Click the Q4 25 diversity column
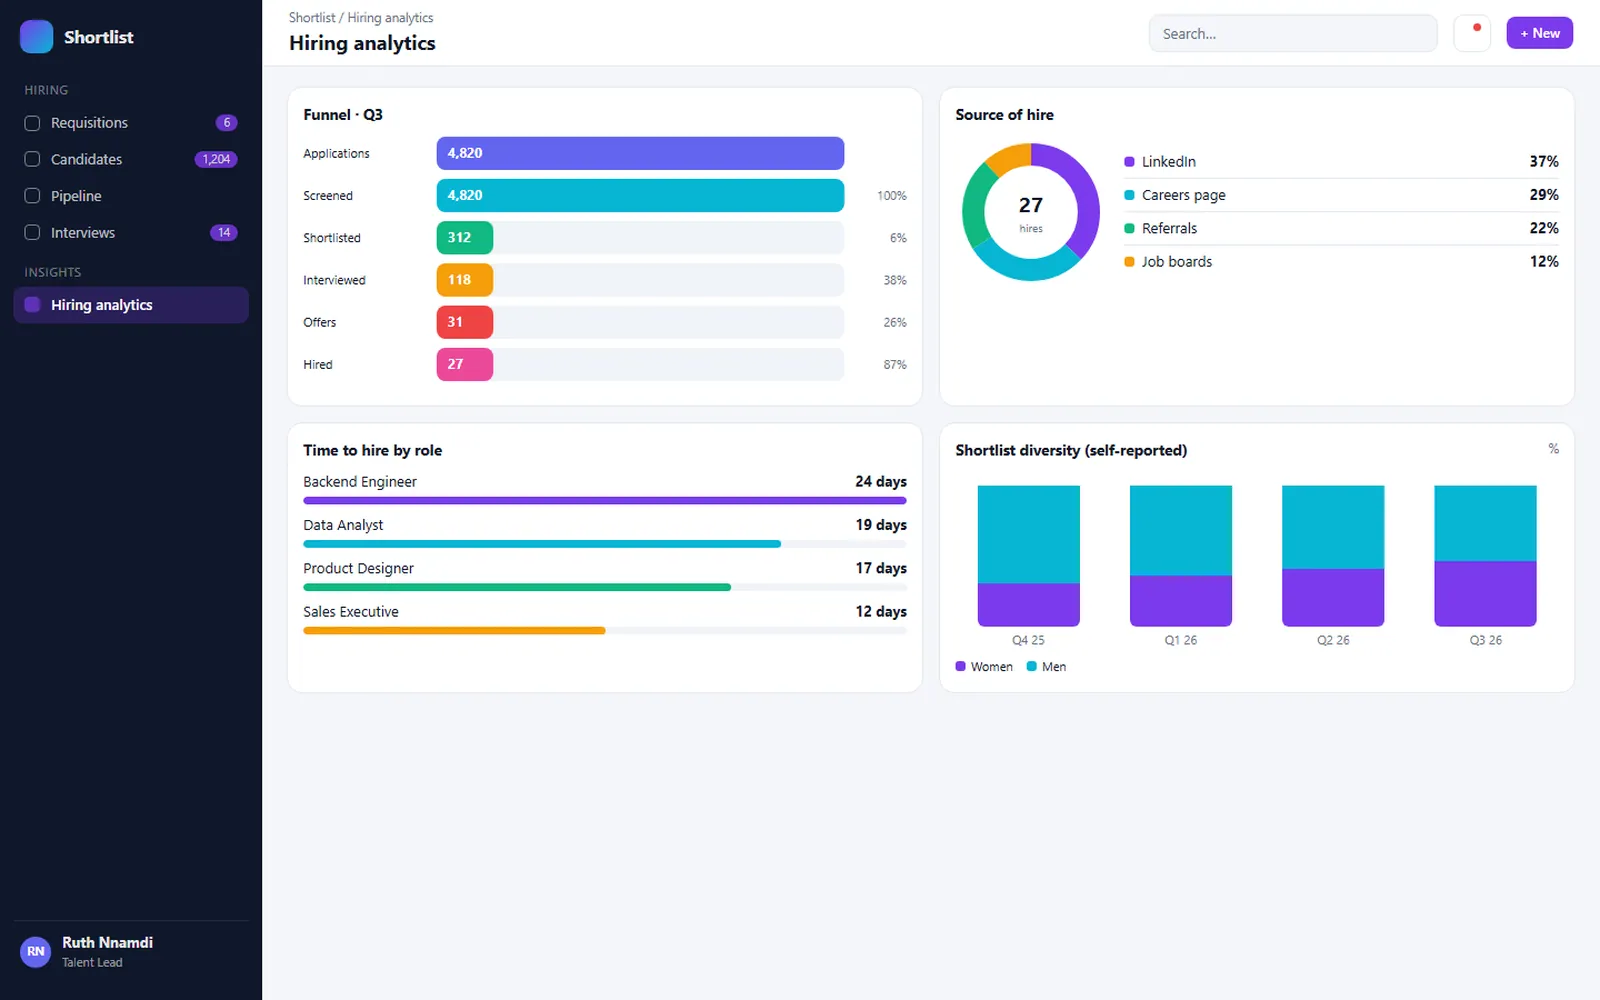Viewport: 1600px width, 1000px height. (x=1028, y=556)
